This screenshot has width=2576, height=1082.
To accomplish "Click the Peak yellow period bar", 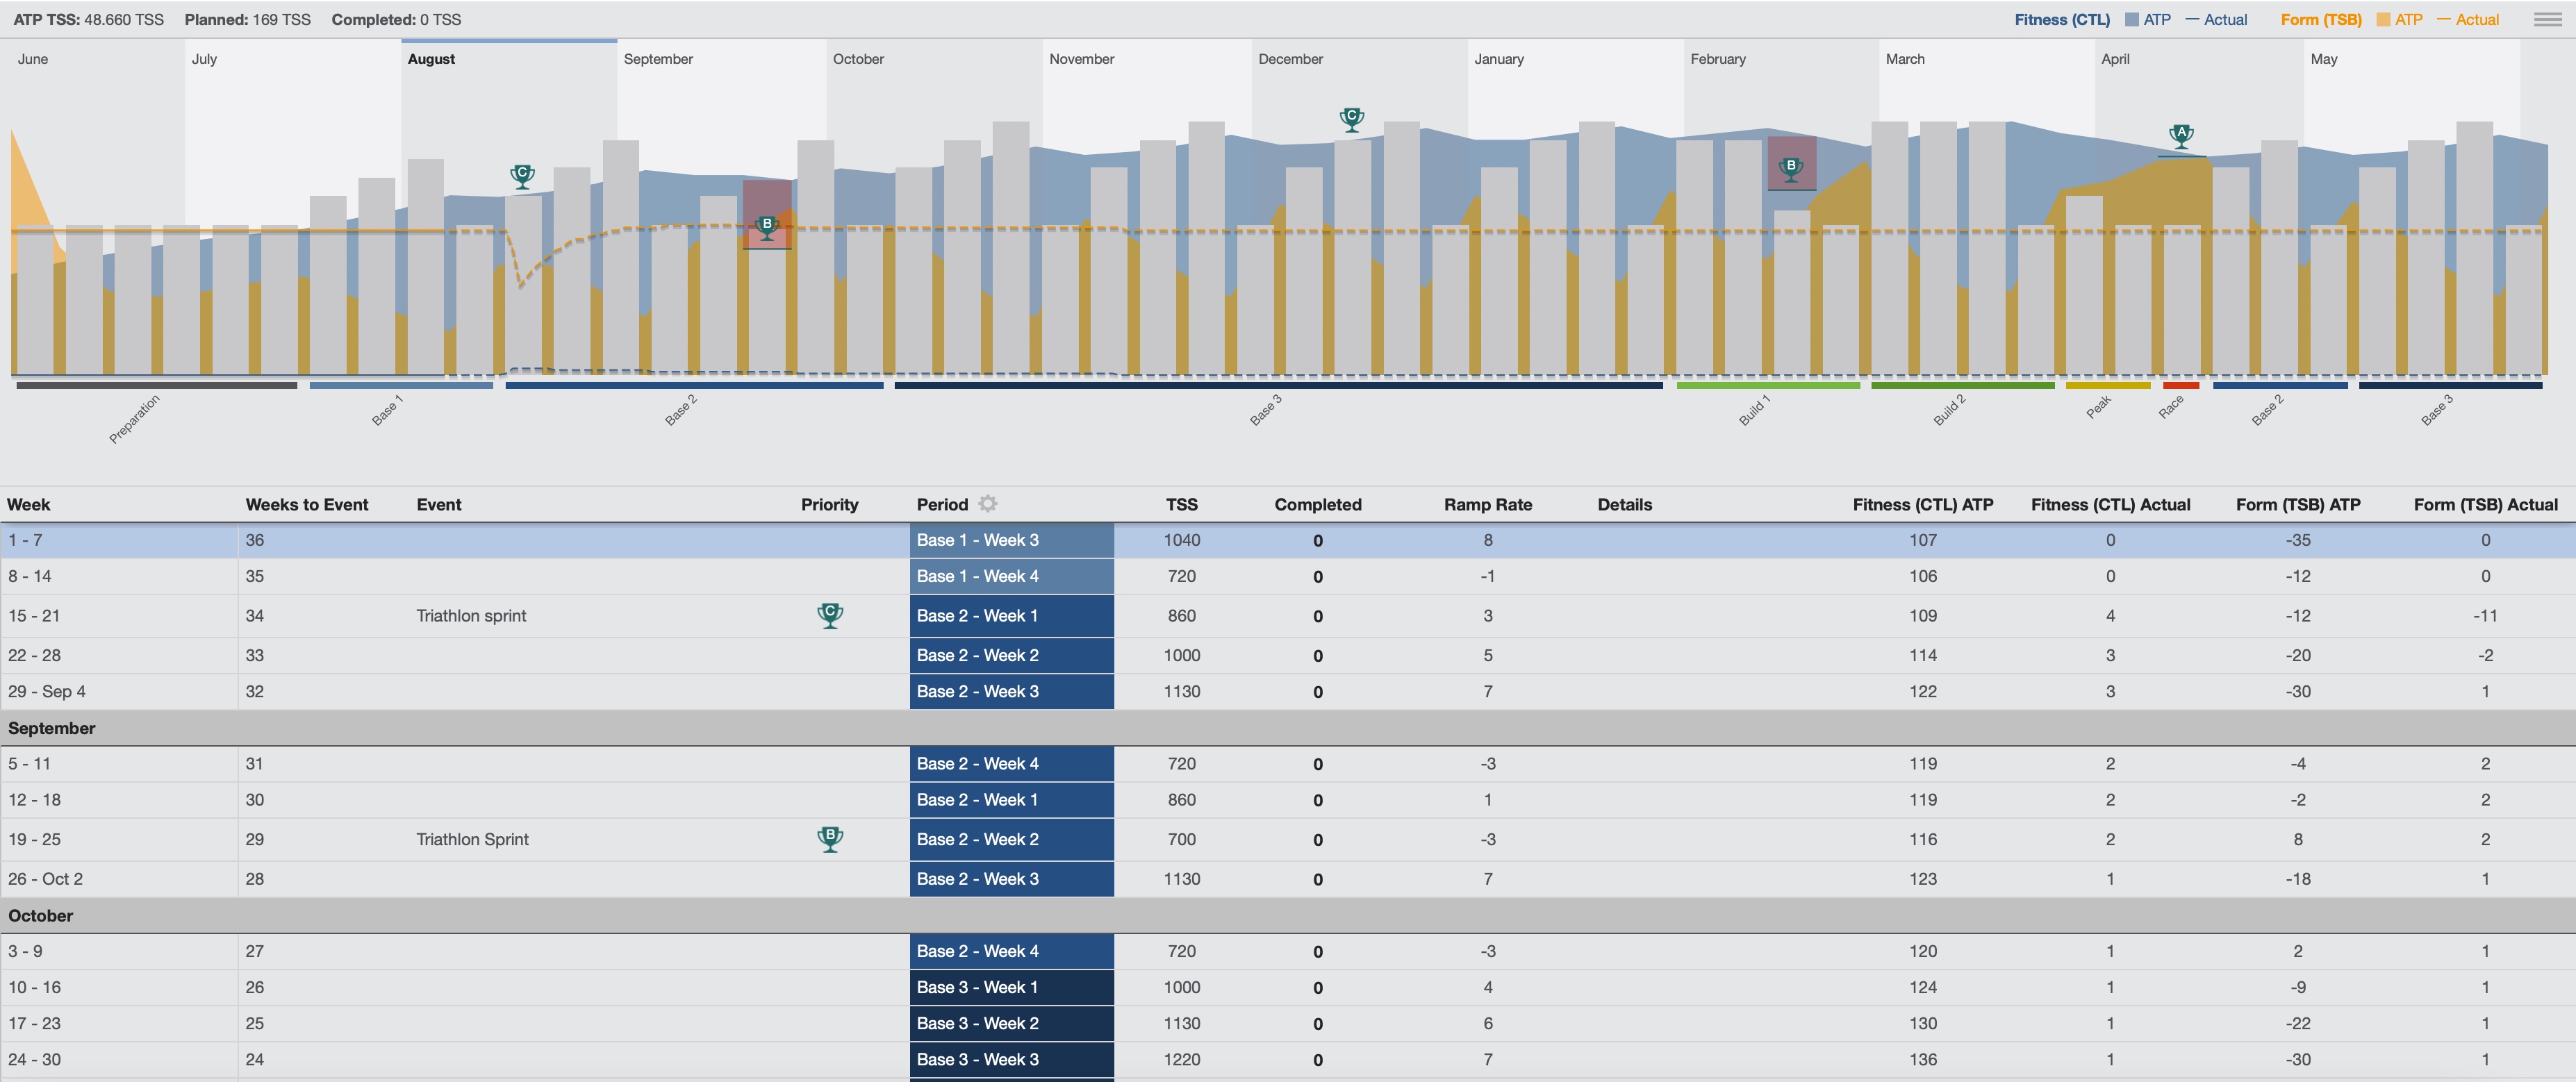I will pyautogui.click(x=2108, y=385).
